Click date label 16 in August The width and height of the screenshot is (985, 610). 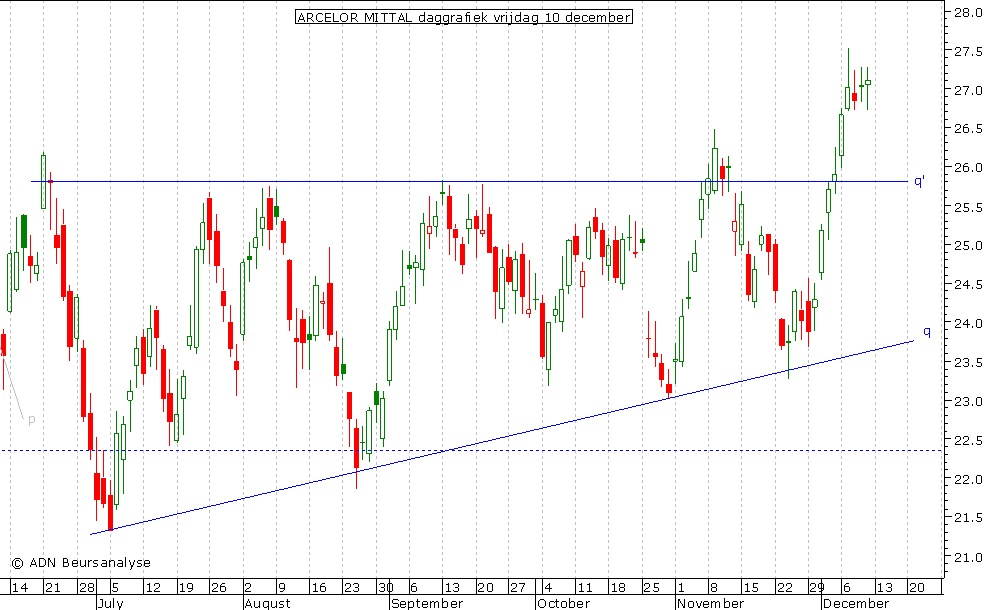319,587
